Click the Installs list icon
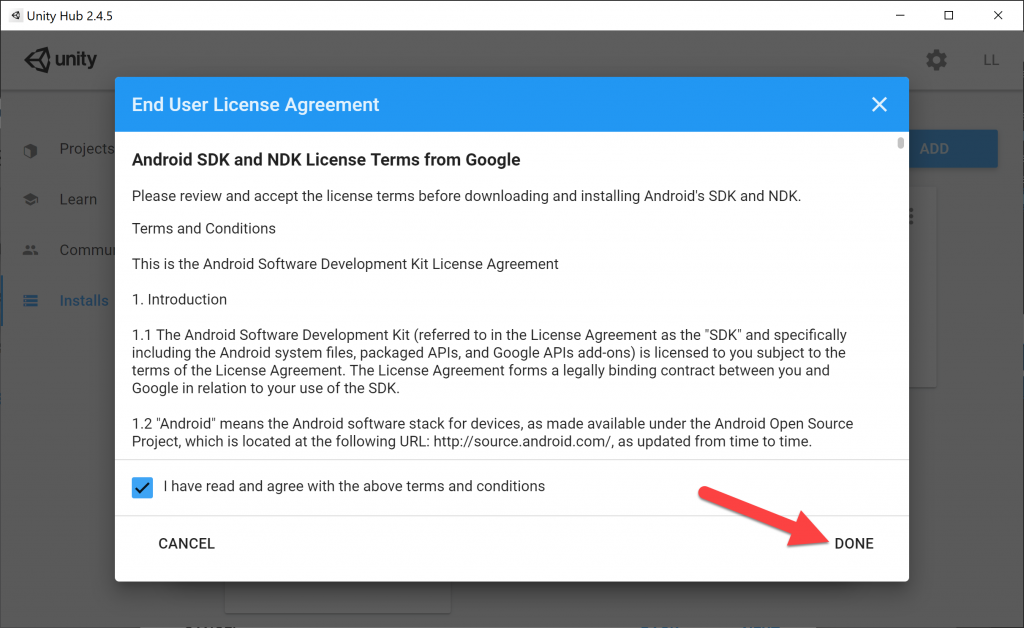The width and height of the screenshot is (1024, 628). click(31, 301)
